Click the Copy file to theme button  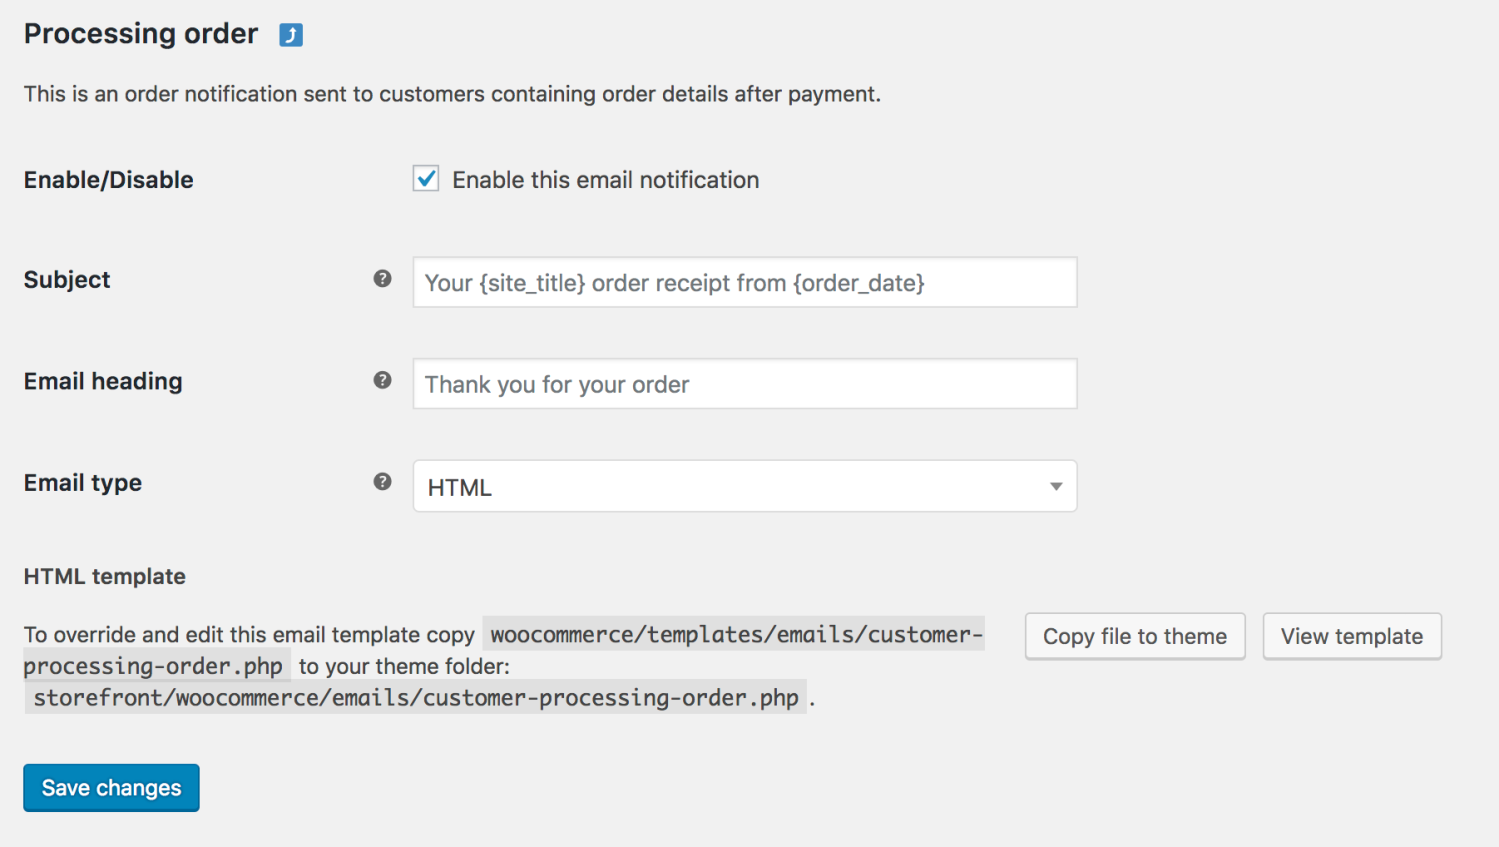point(1134,636)
